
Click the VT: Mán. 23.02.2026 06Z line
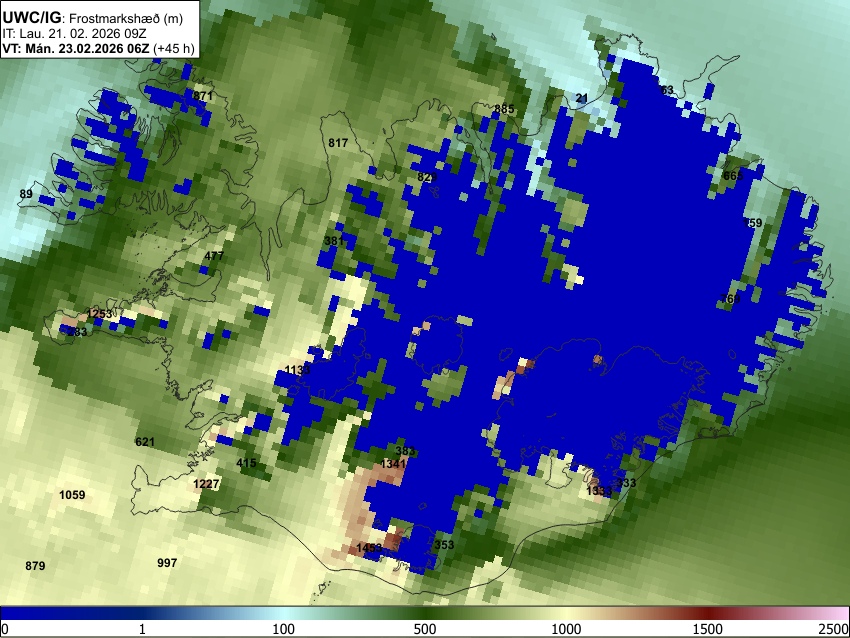click(x=75, y=48)
